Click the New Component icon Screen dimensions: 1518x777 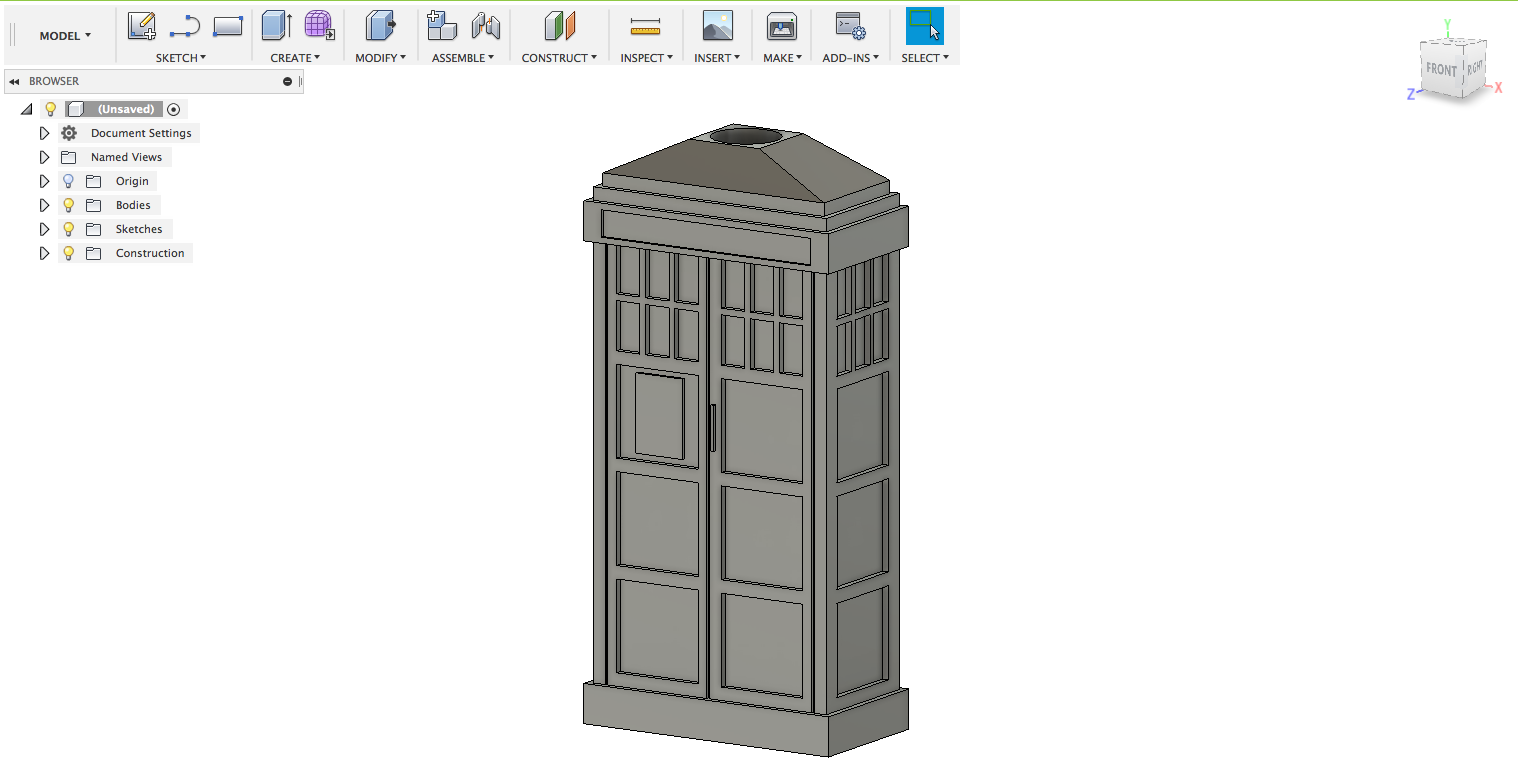441,26
